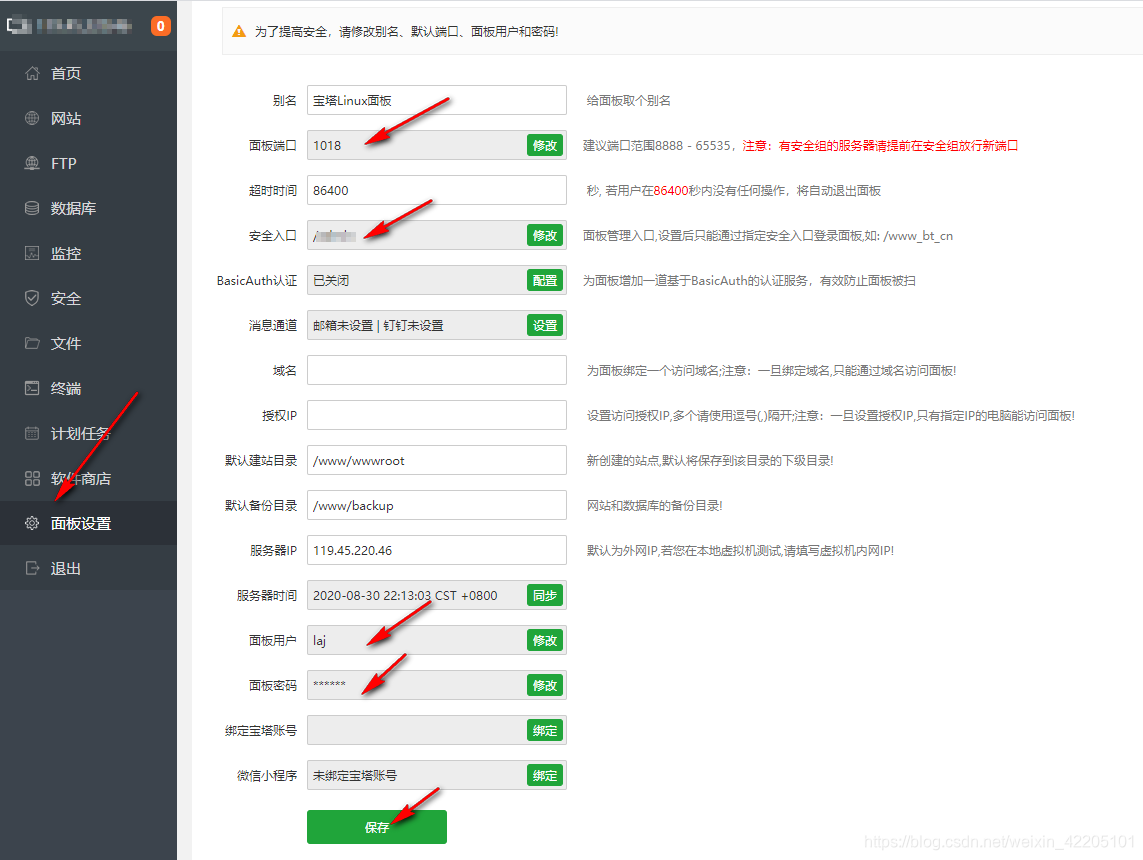The height and width of the screenshot is (860, 1143).
Task: Open the 监控 (Monitor) panel
Action: coord(60,252)
